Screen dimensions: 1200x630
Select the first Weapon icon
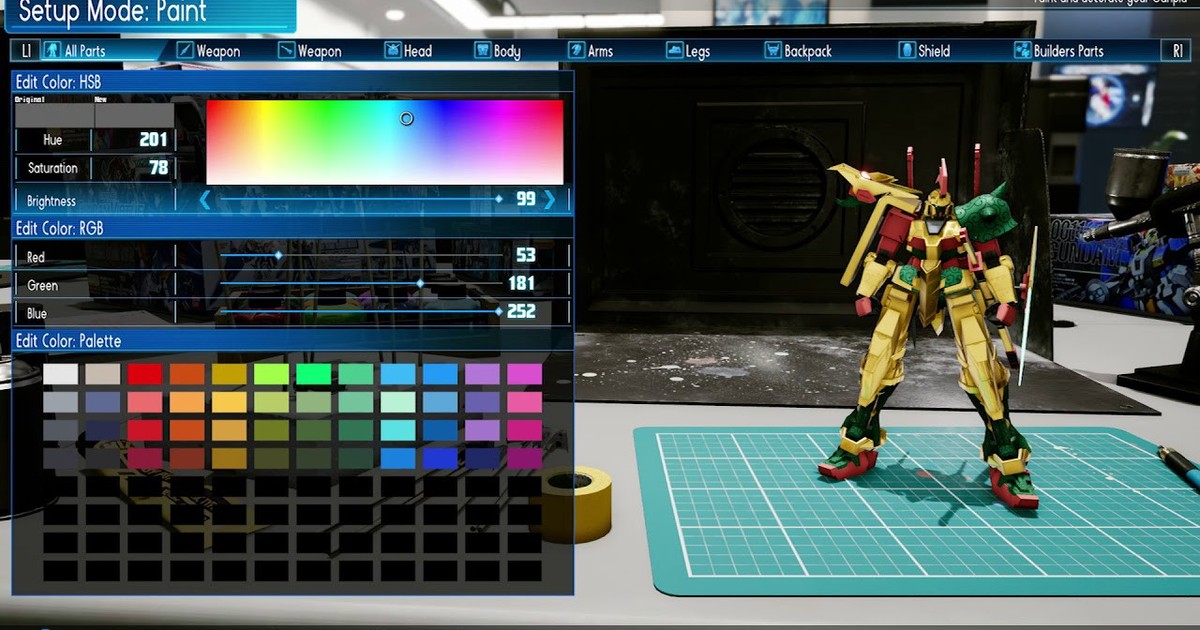coord(185,51)
